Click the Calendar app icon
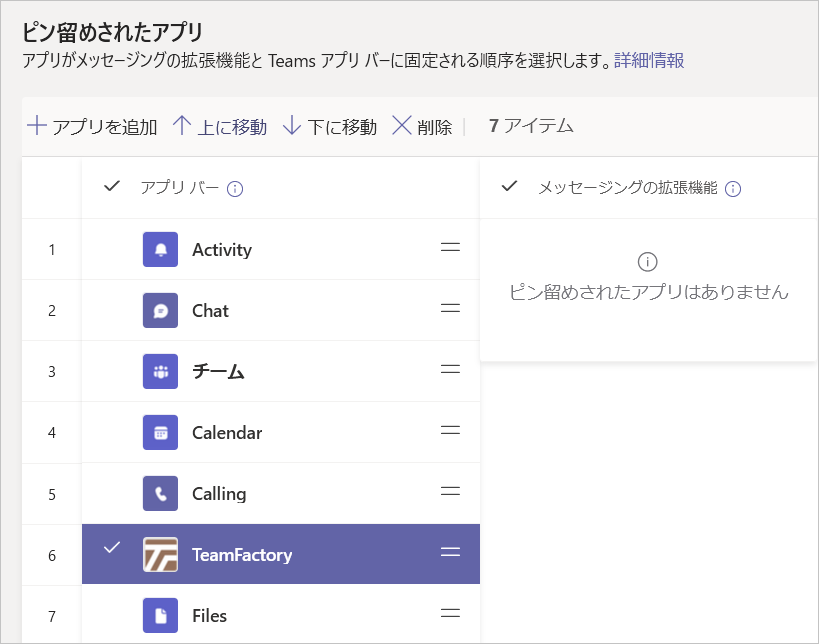 [161, 432]
